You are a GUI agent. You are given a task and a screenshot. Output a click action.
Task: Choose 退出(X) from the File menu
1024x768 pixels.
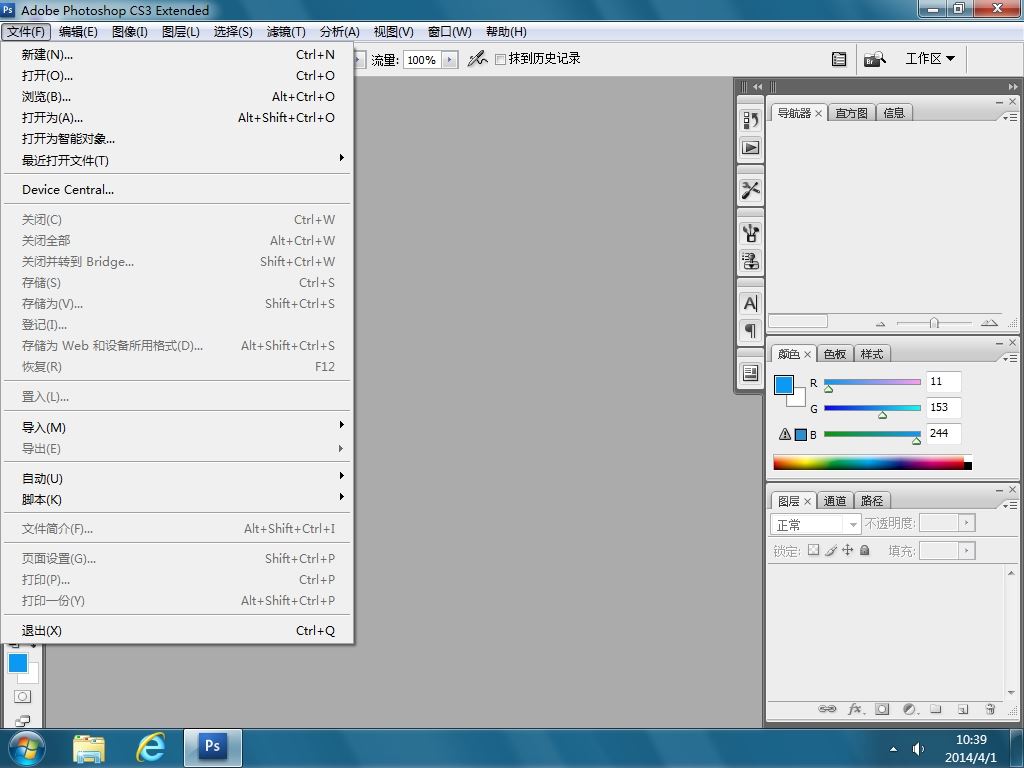[x=178, y=630]
